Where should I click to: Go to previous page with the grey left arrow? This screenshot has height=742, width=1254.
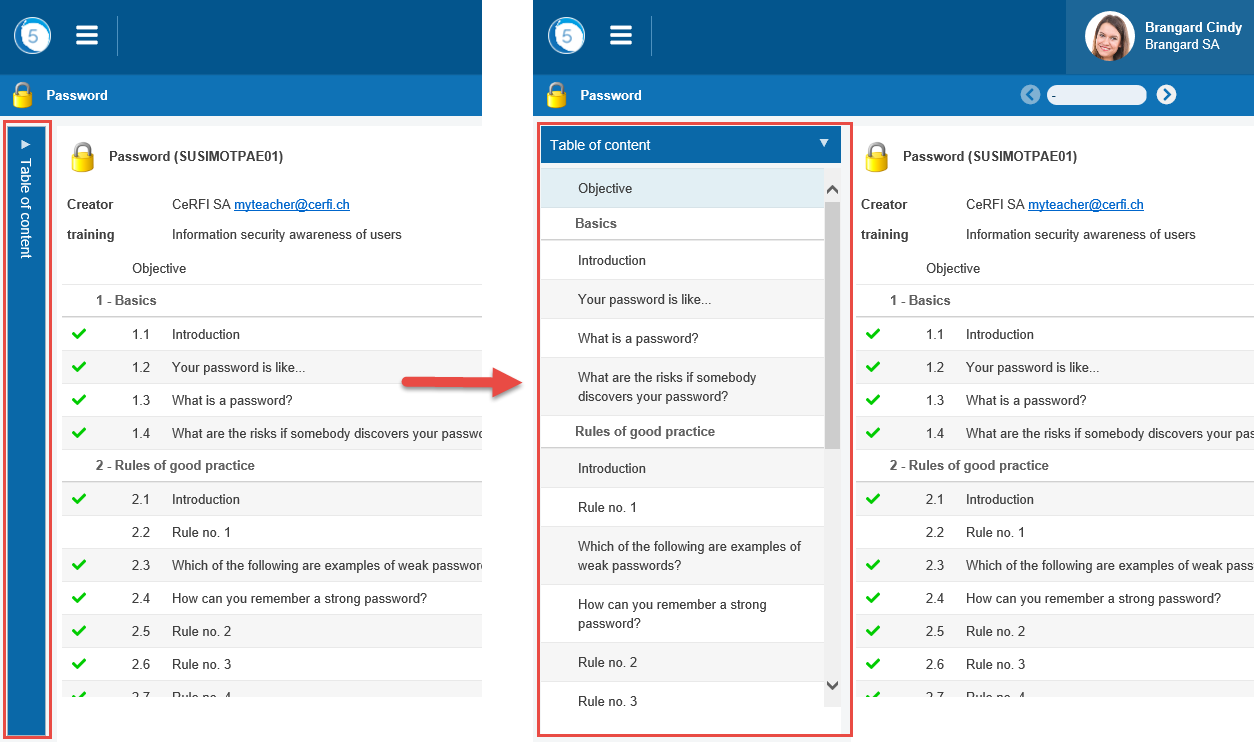(x=1030, y=95)
